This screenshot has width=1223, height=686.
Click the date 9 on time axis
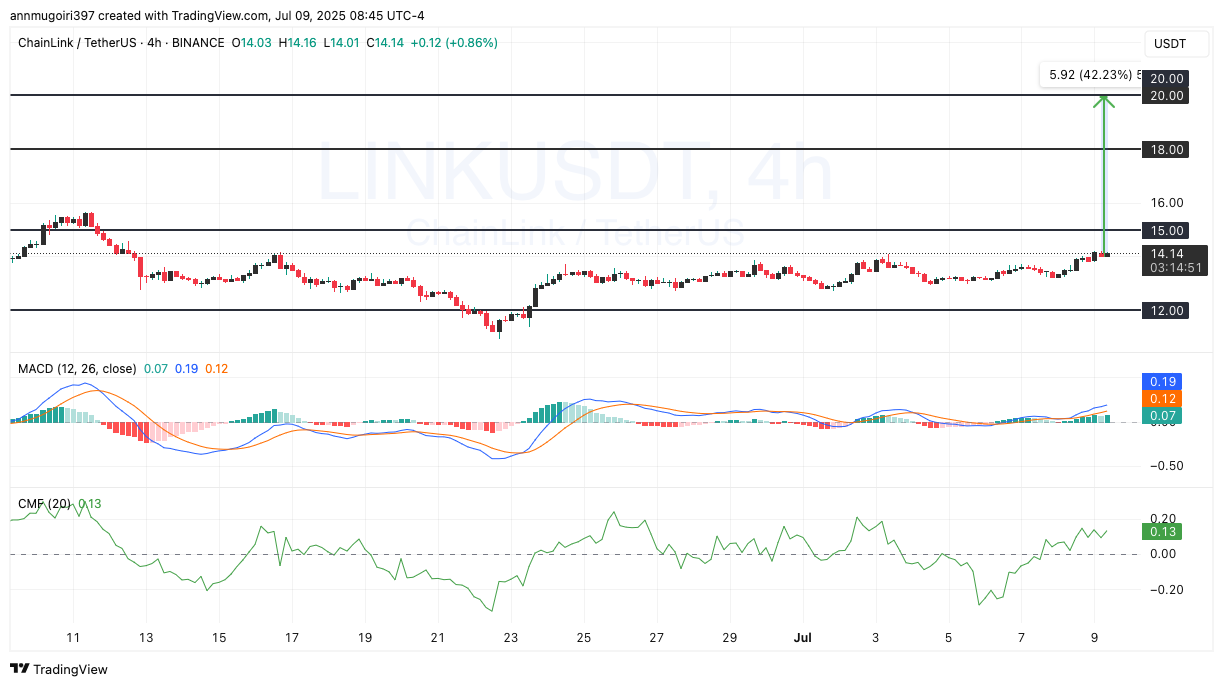coord(1094,637)
